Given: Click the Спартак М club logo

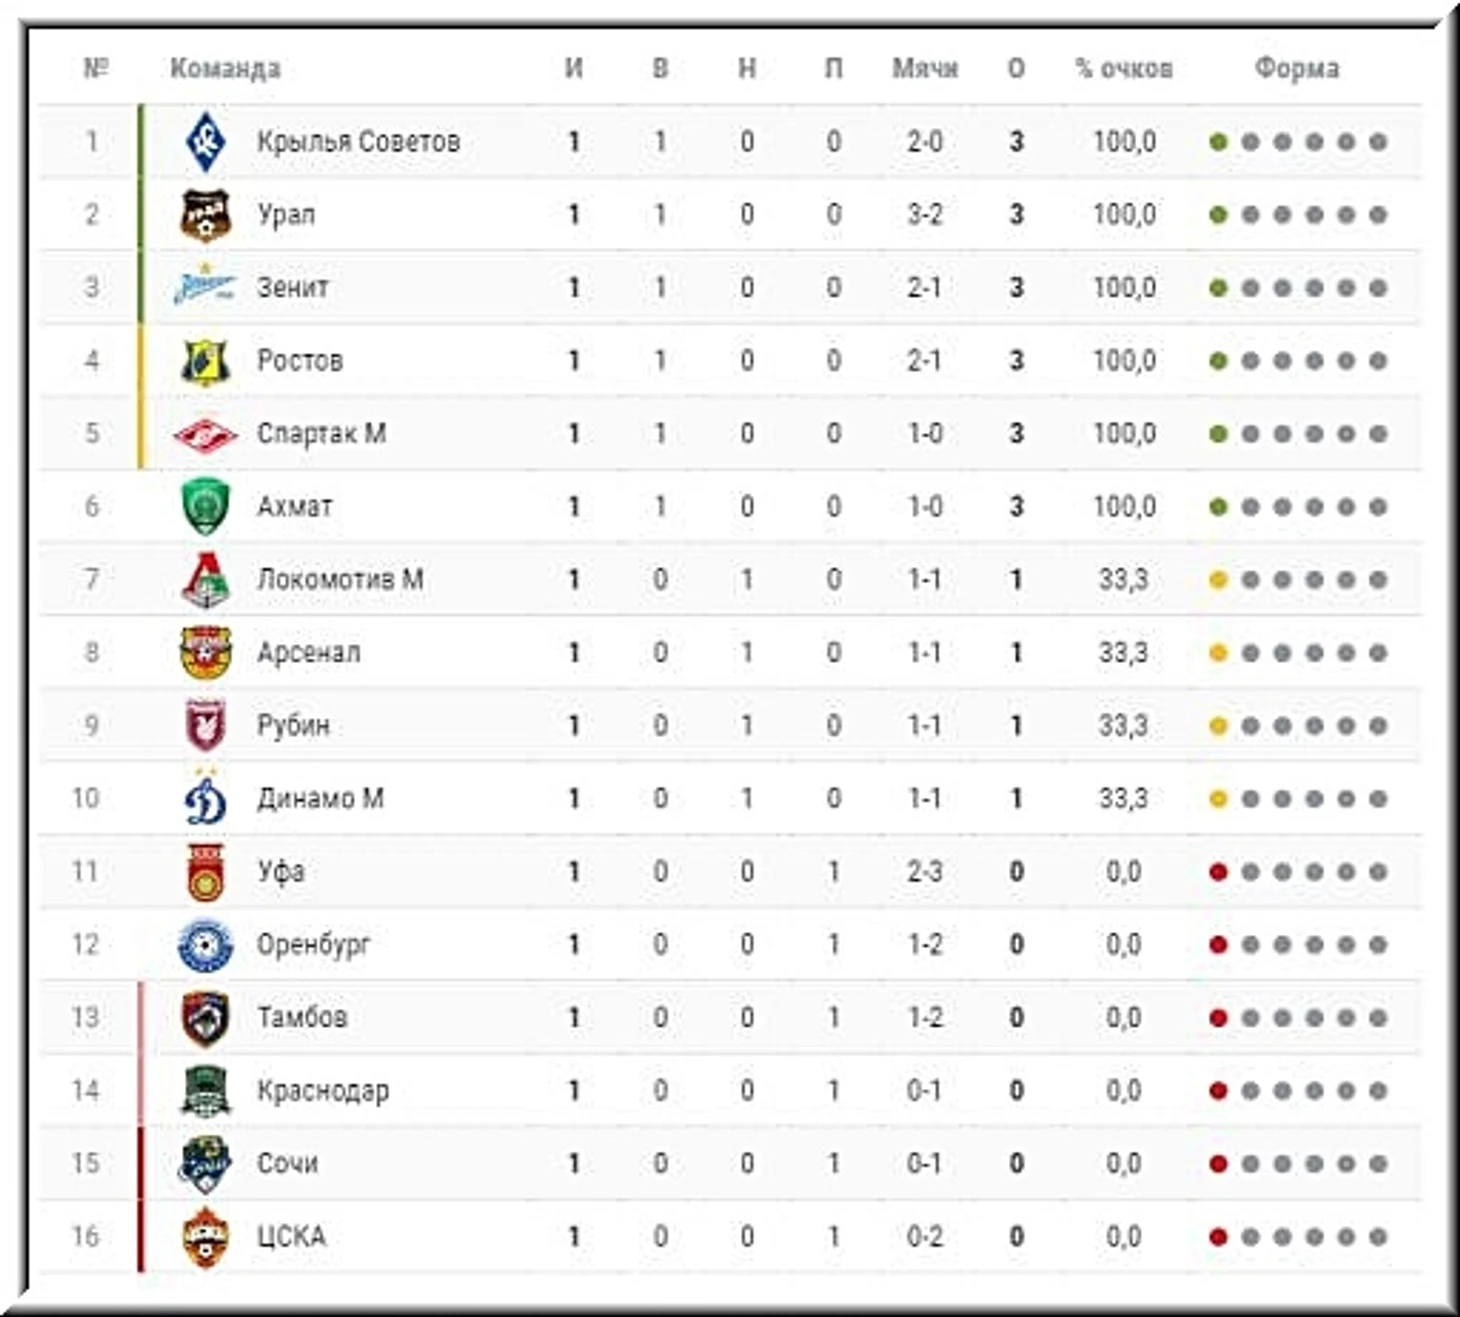Looking at the screenshot, I should click(x=205, y=433).
